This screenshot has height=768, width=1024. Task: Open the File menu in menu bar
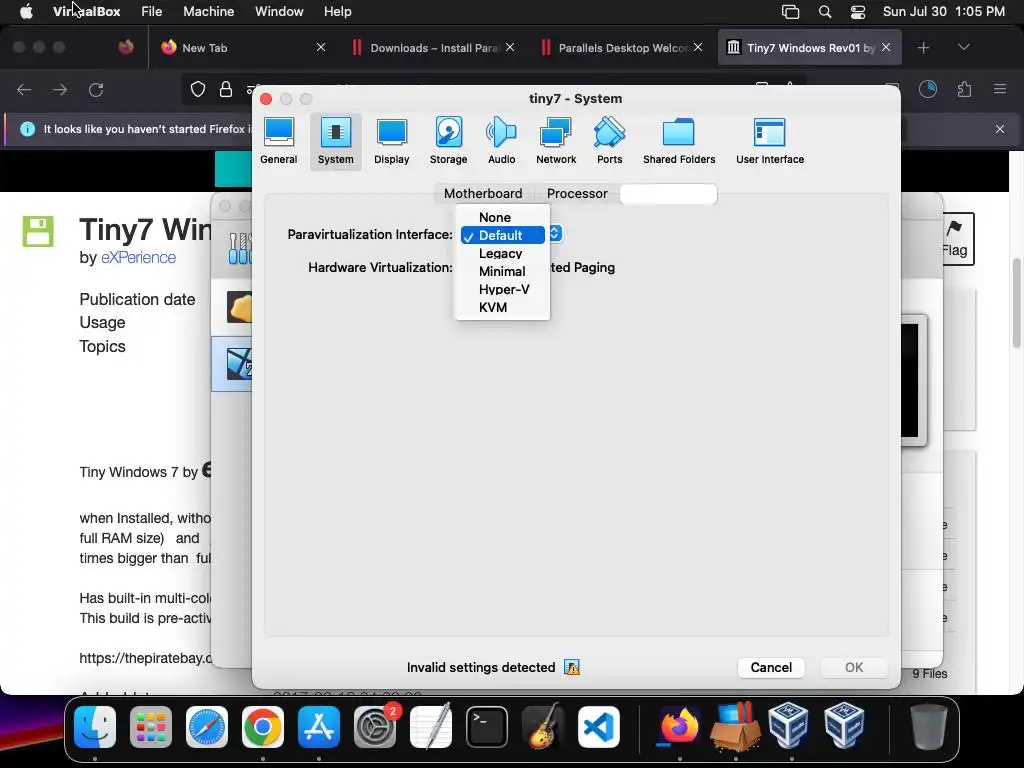pyautogui.click(x=152, y=12)
